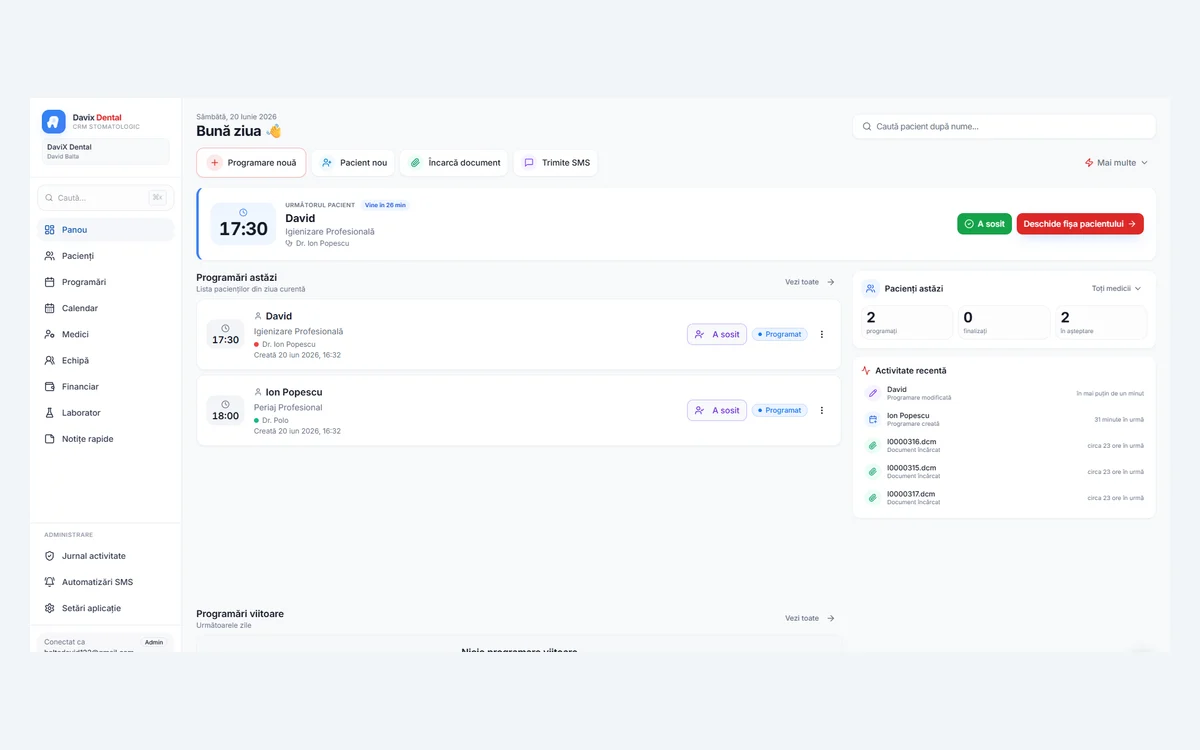Click Încarcă document button
The height and width of the screenshot is (750, 1200).
(x=455, y=163)
